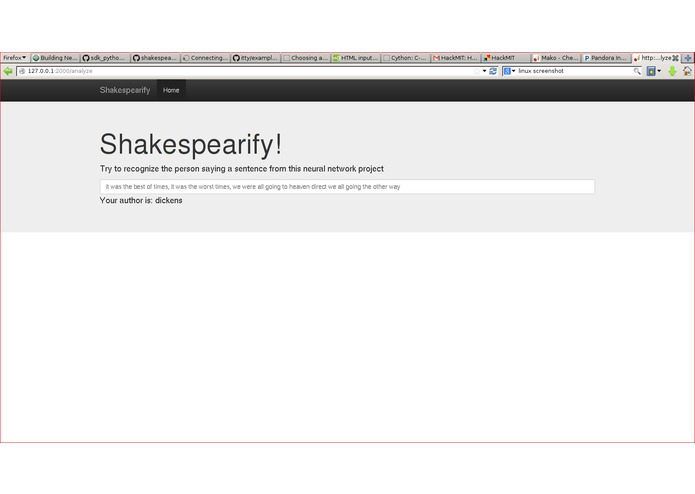Viewport: 695px width, 494px height.
Task: Switch to the sdk_pytho... tab
Action: [x=105, y=58]
